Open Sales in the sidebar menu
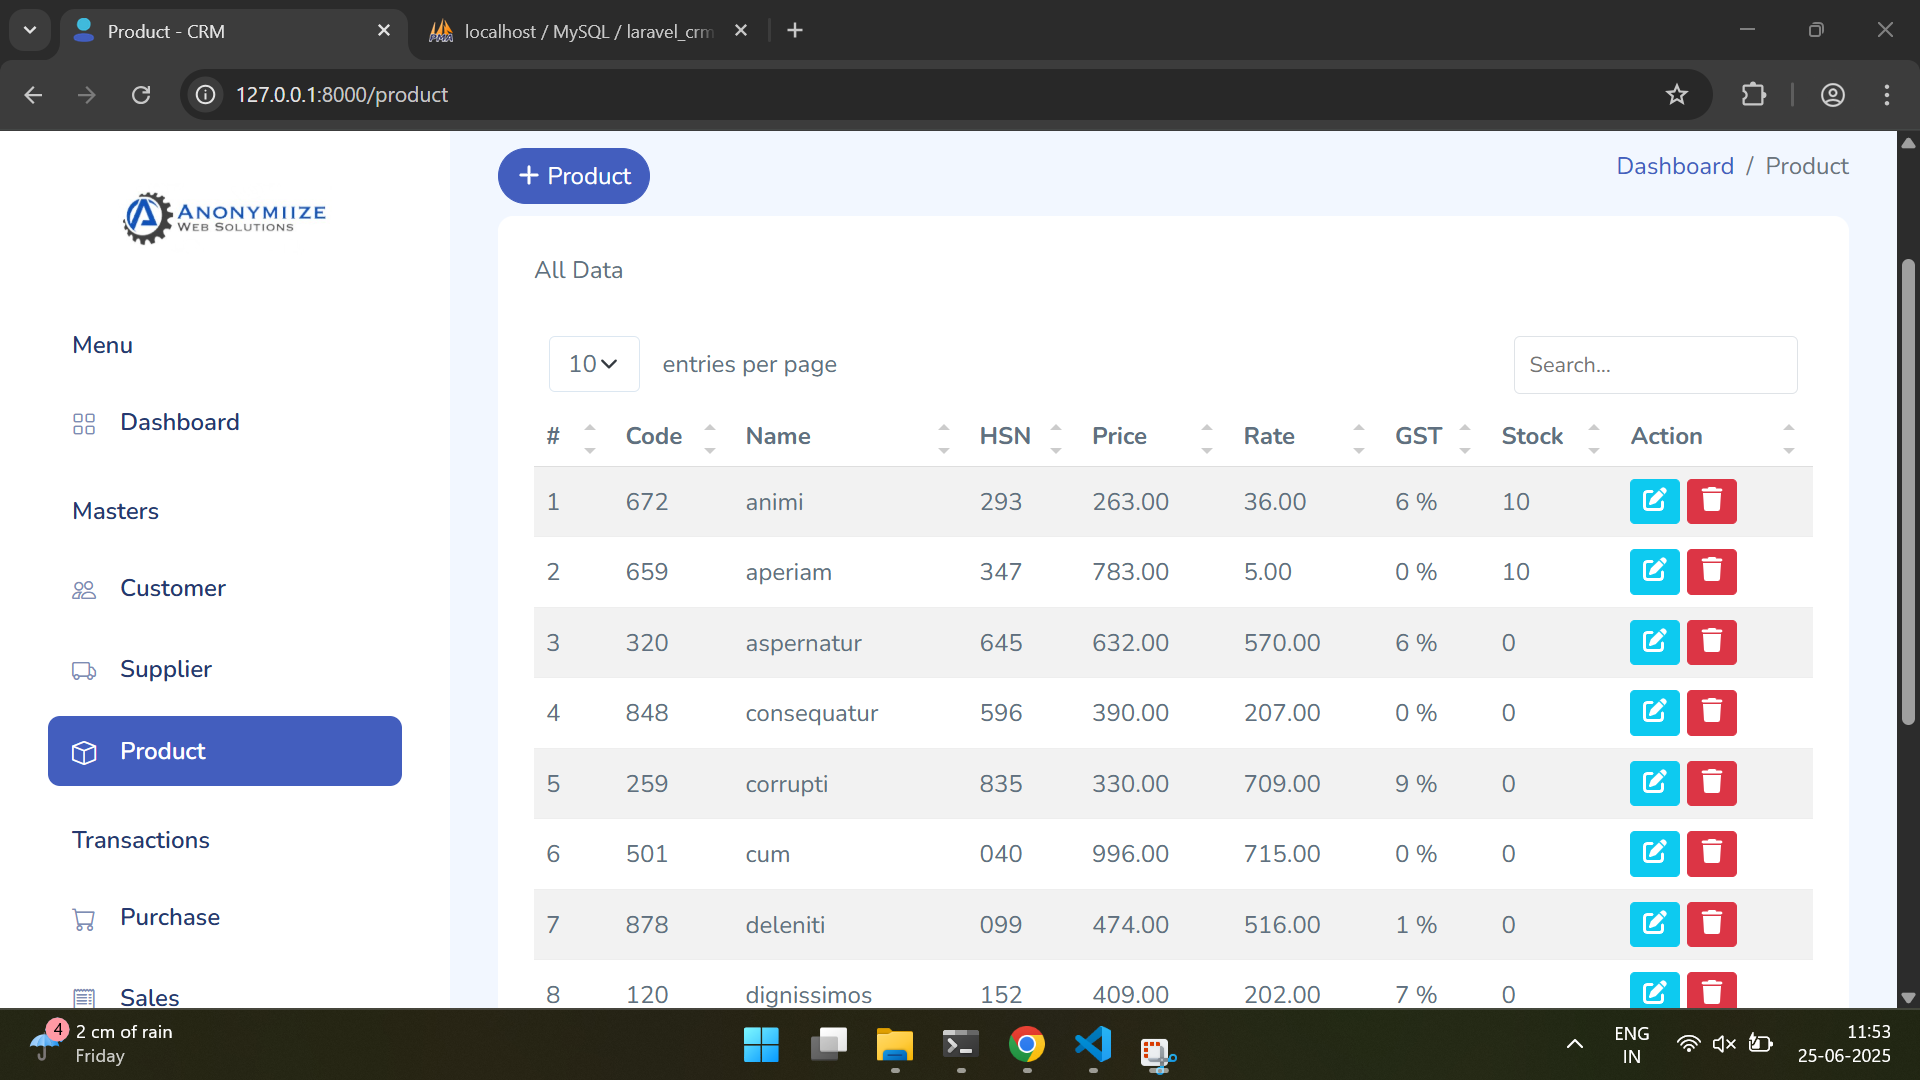The image size is (1920, 1080). click(x=150, y=997)
